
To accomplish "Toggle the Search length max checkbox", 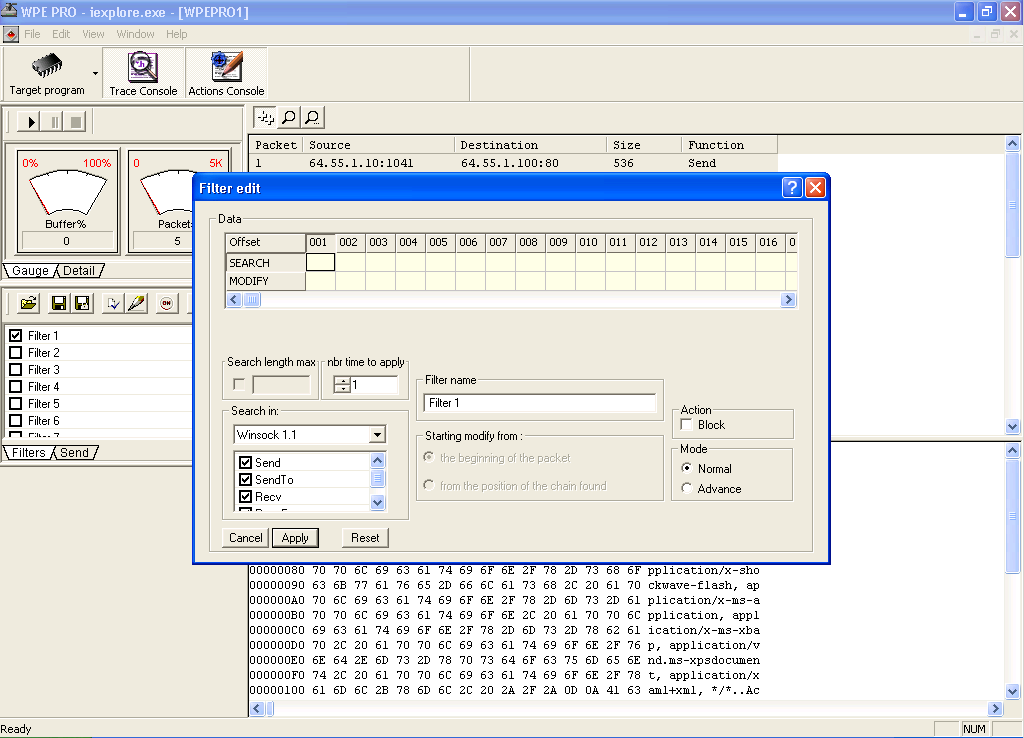I will (x=239, y=385).
